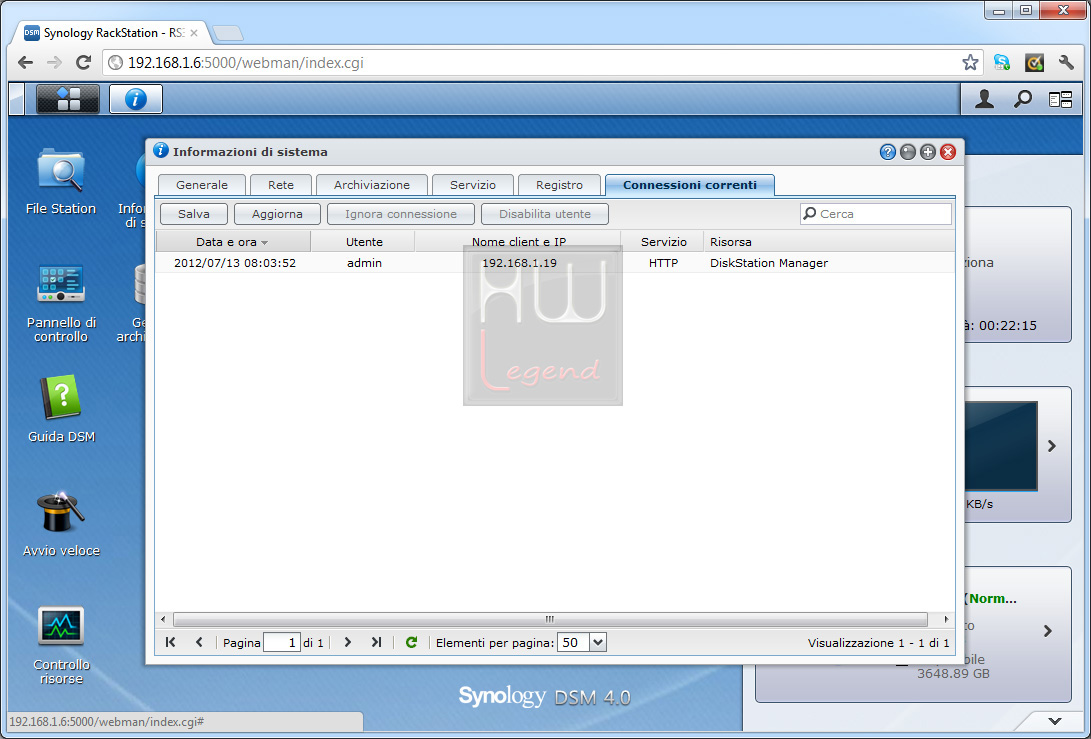Click the show desktop button beside main menu
Viewport: 1091px width, 739px height.
point(17,99)
